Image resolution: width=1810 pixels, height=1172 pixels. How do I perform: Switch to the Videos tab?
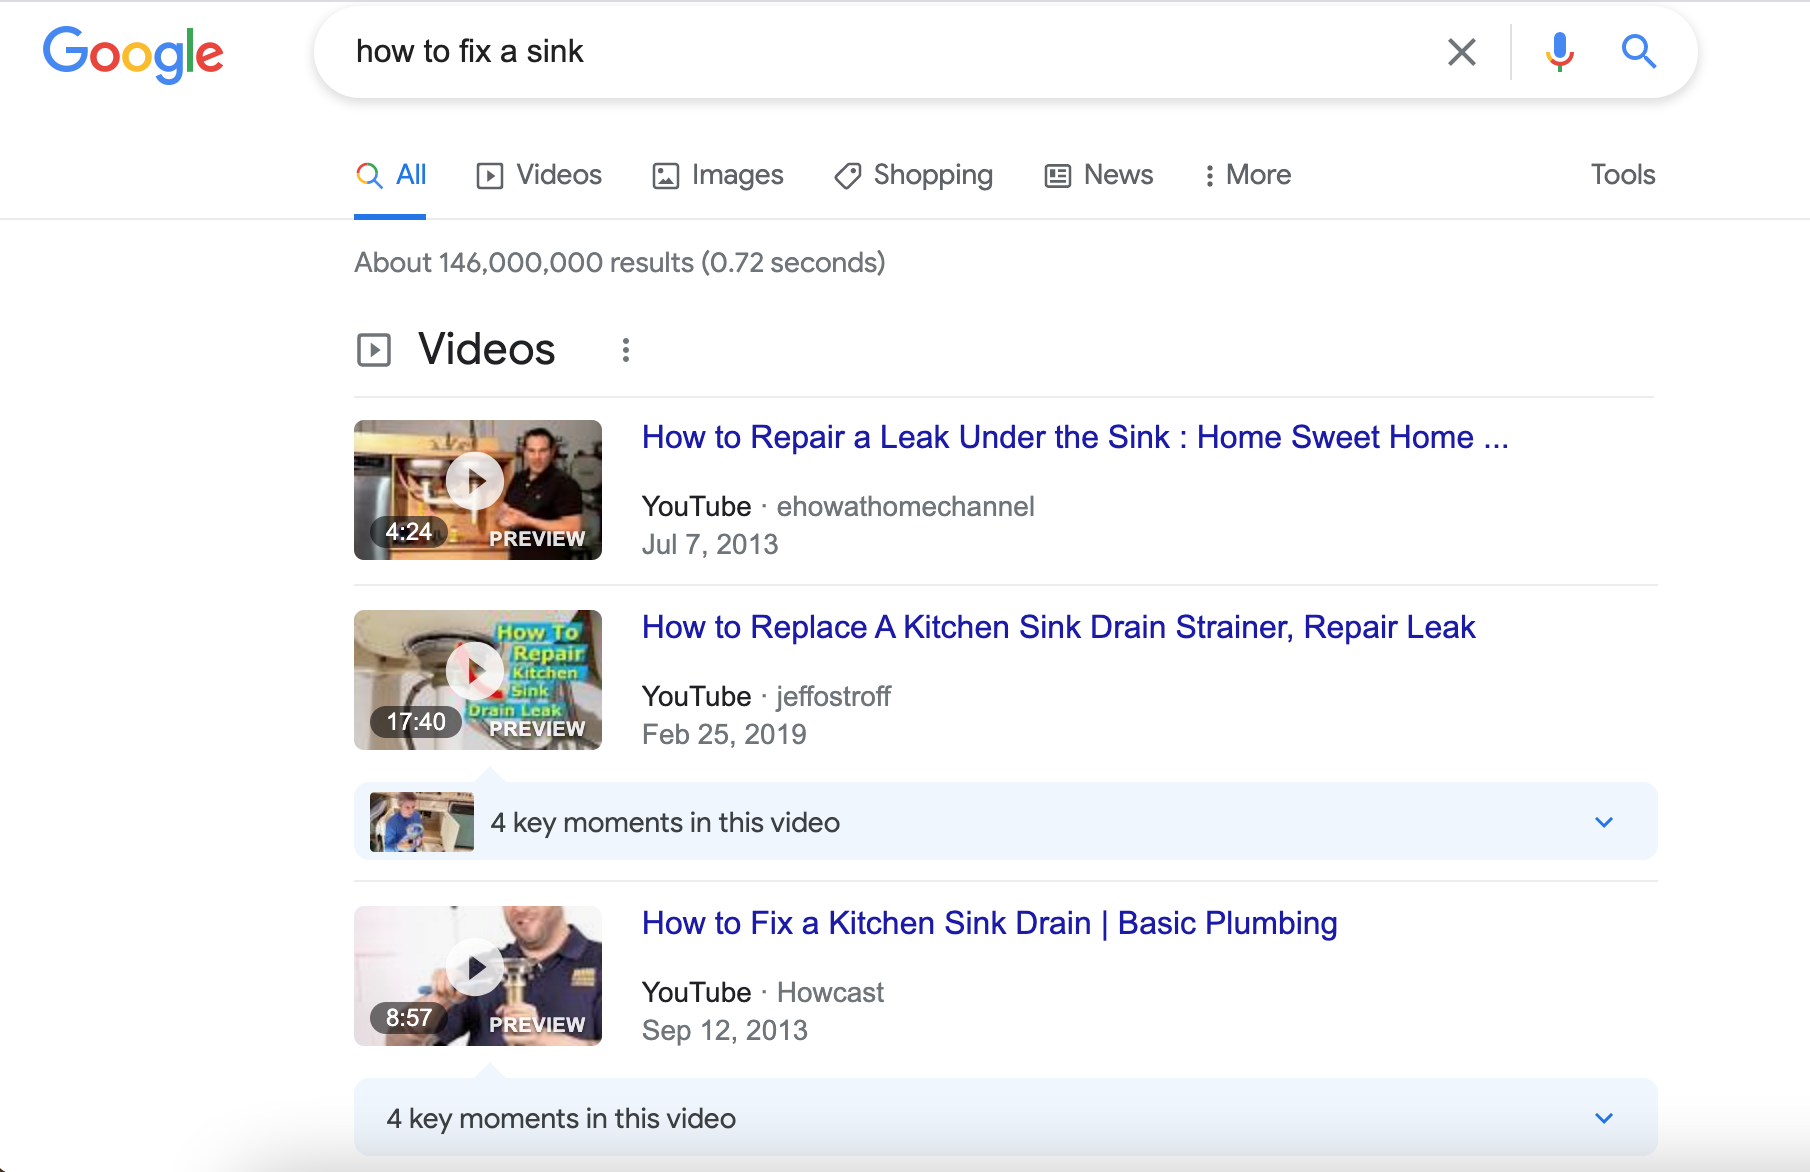coord(539,175)
